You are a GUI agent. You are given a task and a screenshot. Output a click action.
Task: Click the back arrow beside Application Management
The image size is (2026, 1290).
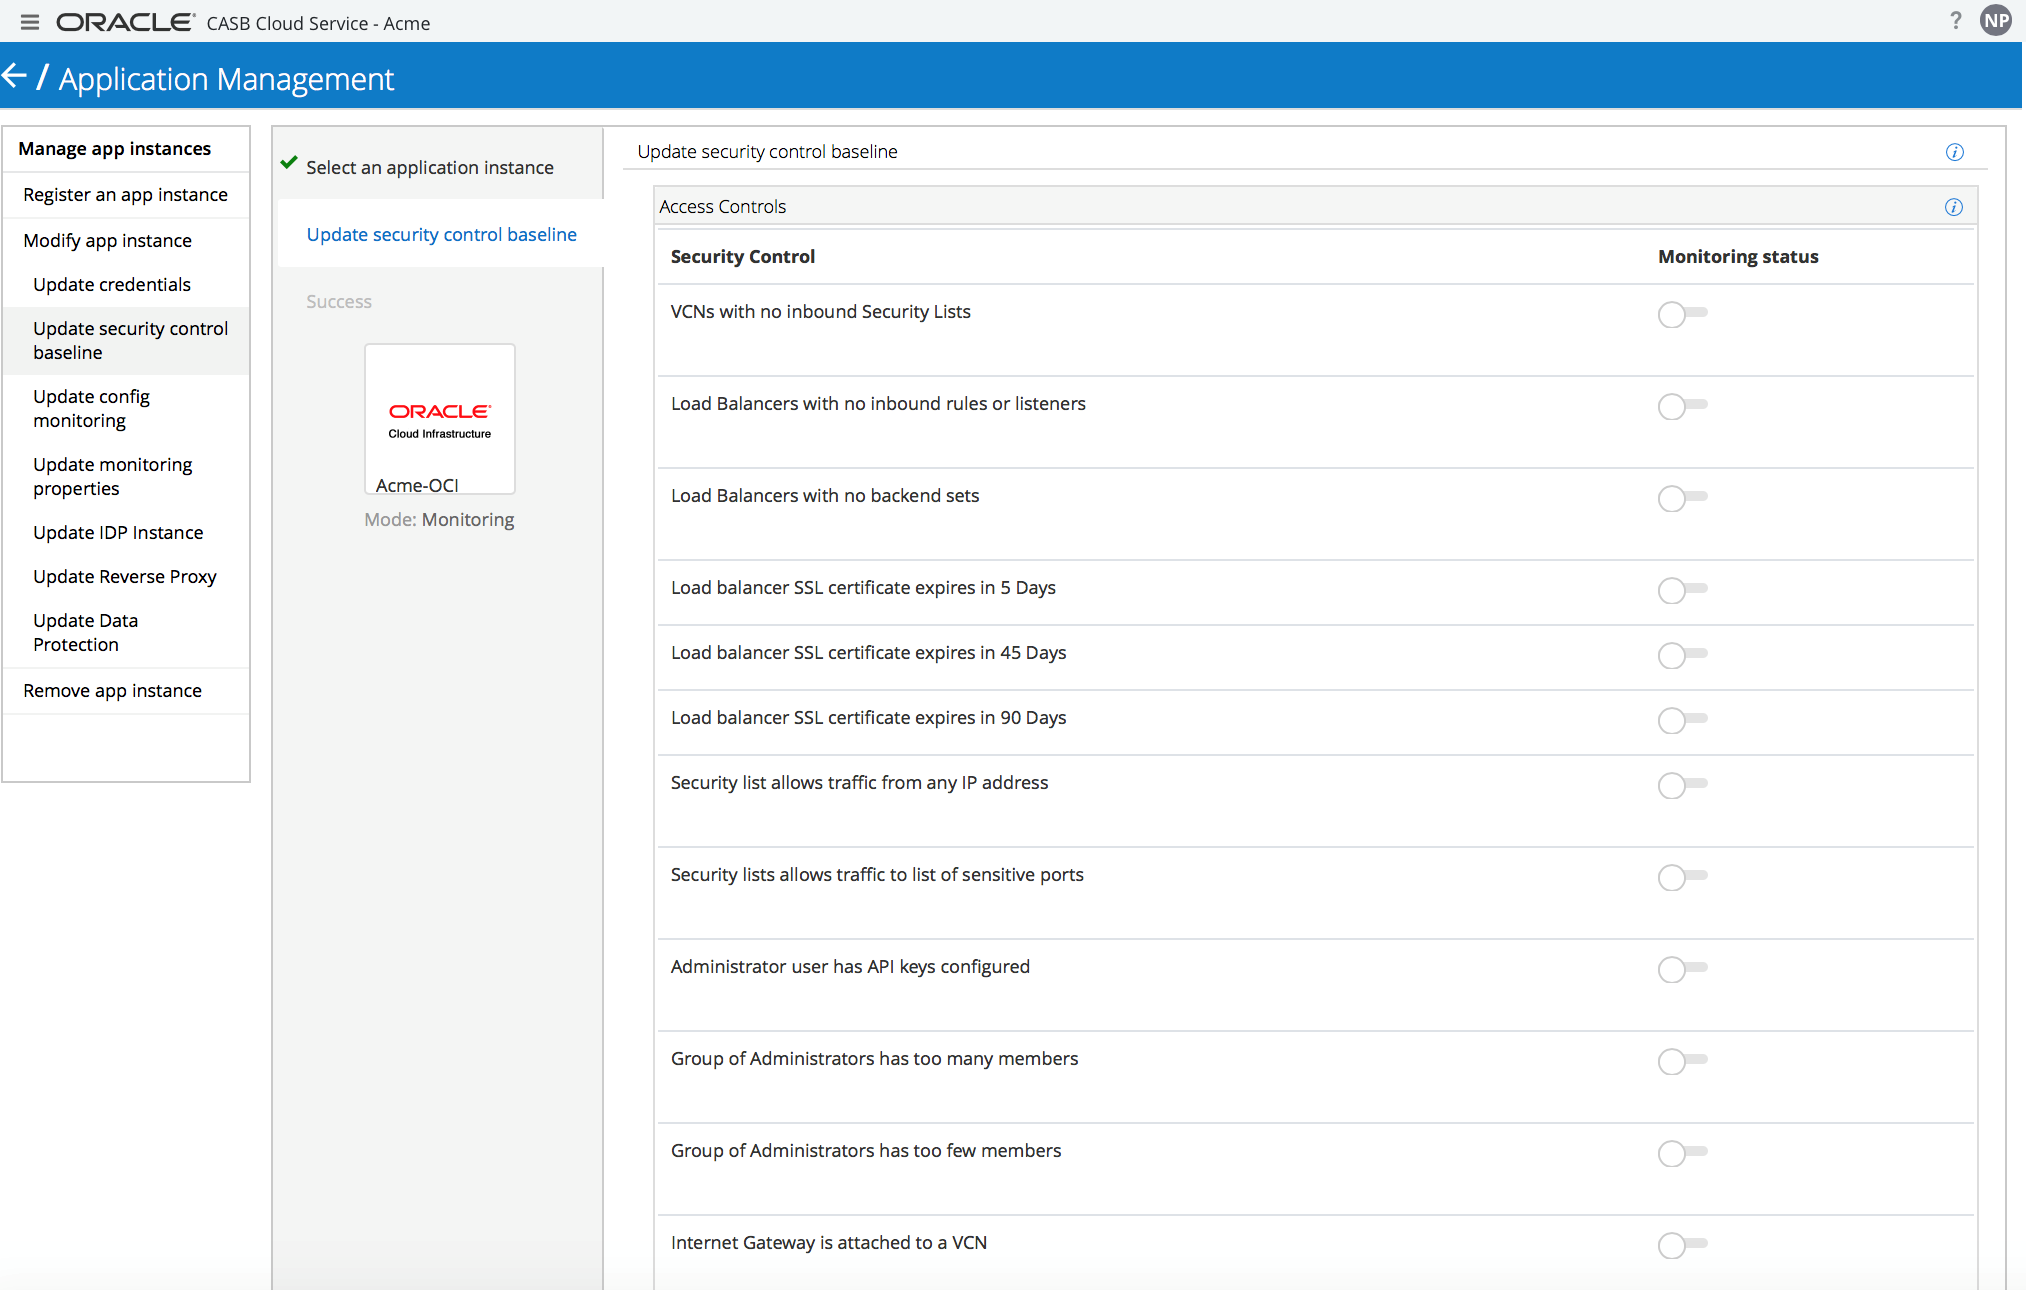[x=14, y=76]
